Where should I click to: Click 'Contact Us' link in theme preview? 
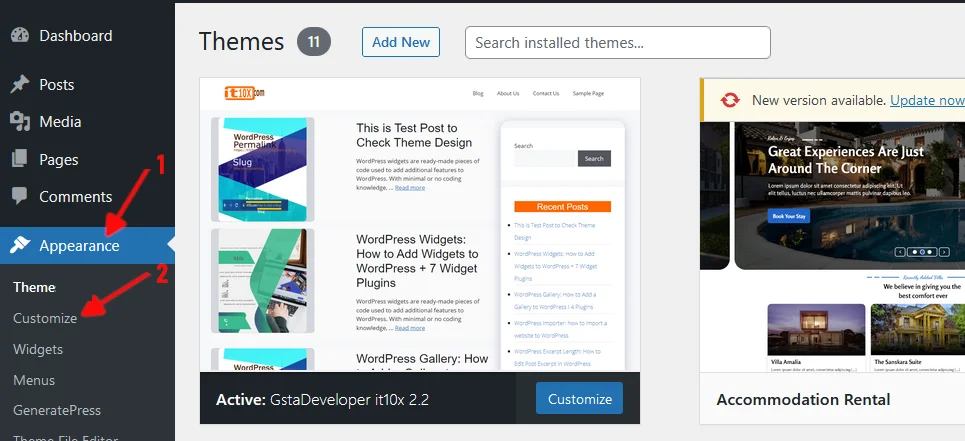546,93
